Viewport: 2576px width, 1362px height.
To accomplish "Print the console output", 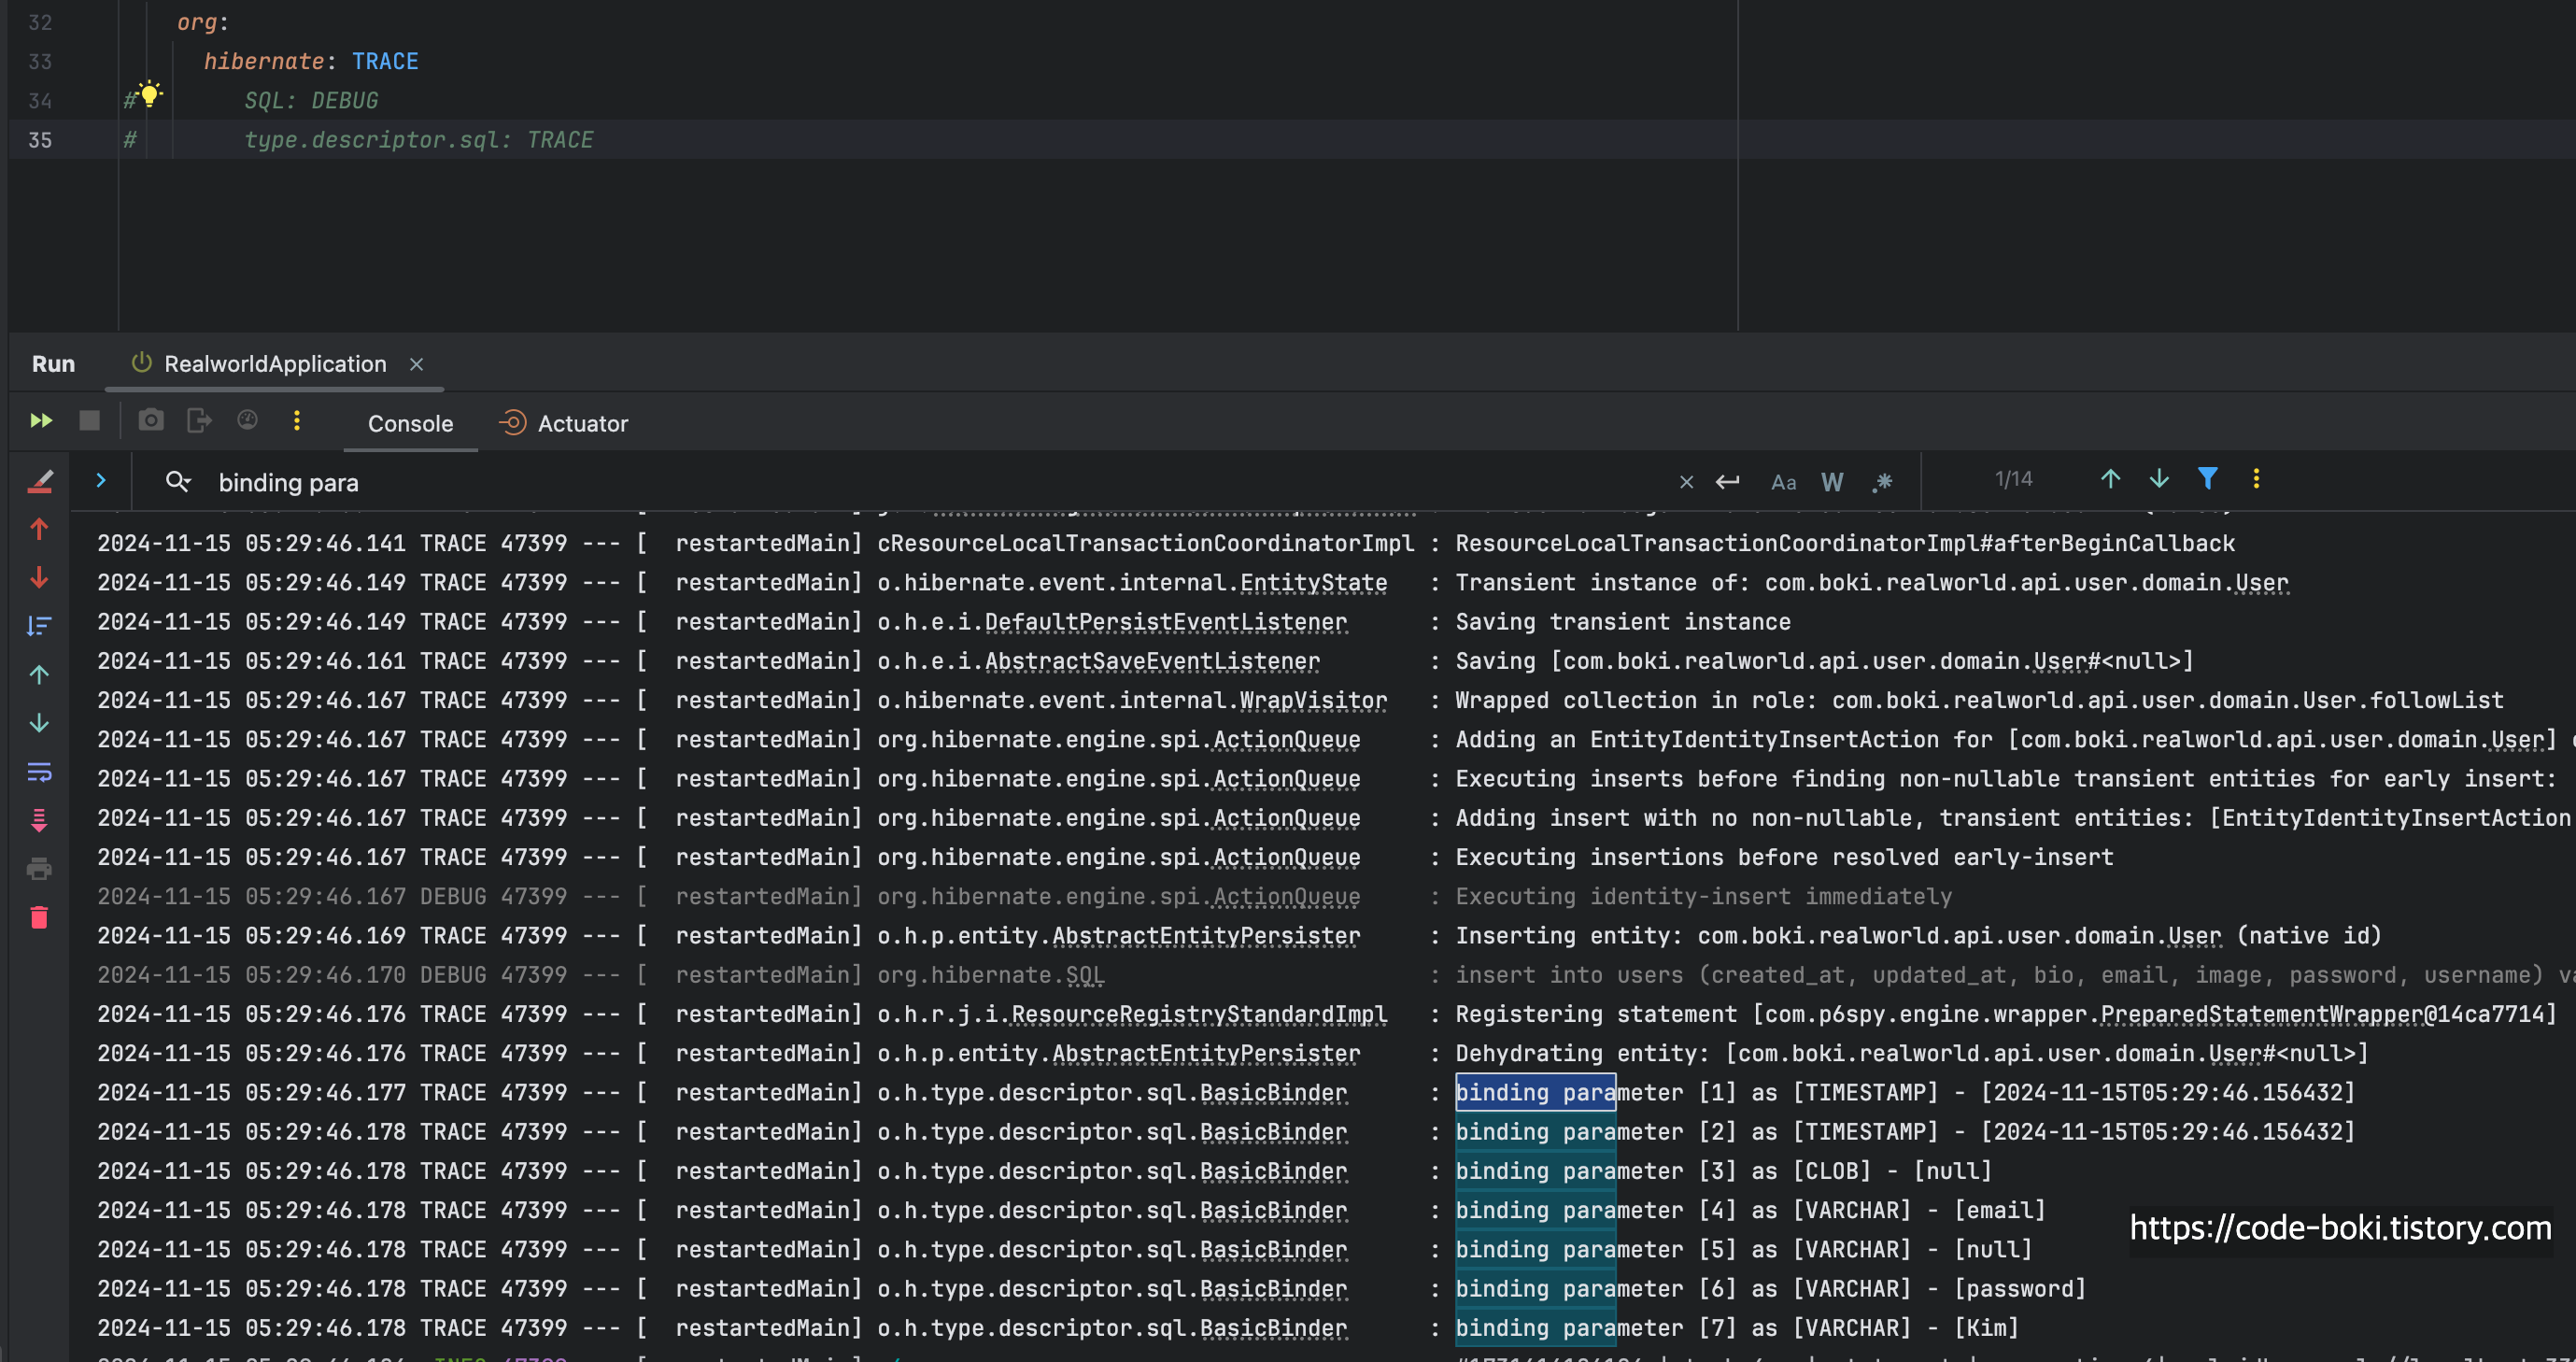I will pyautogui.click(x=39, y=869).
